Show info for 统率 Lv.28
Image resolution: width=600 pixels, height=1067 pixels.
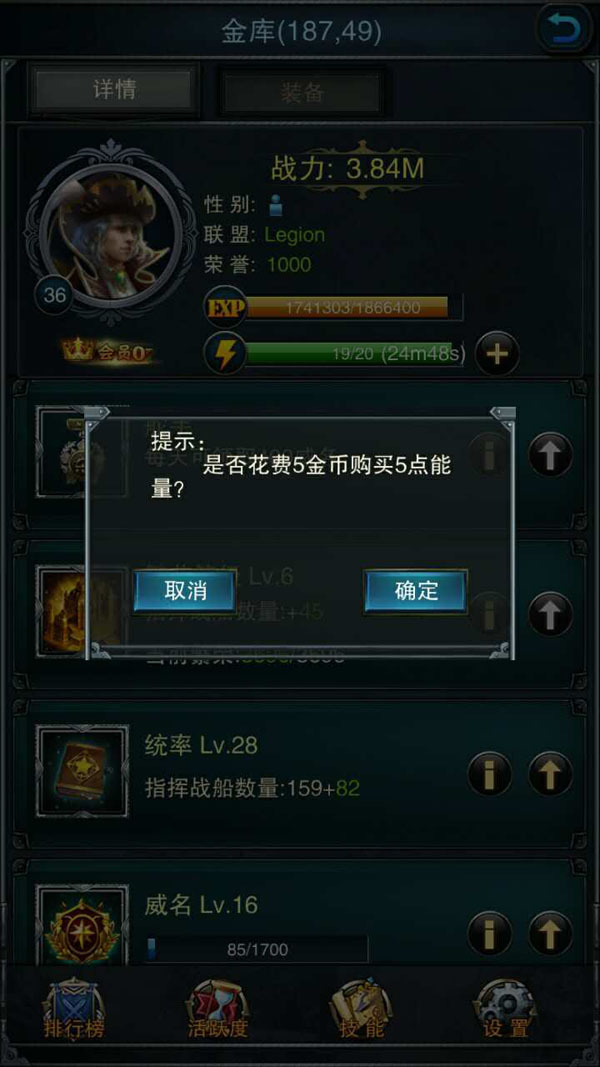tap(490, 774)
